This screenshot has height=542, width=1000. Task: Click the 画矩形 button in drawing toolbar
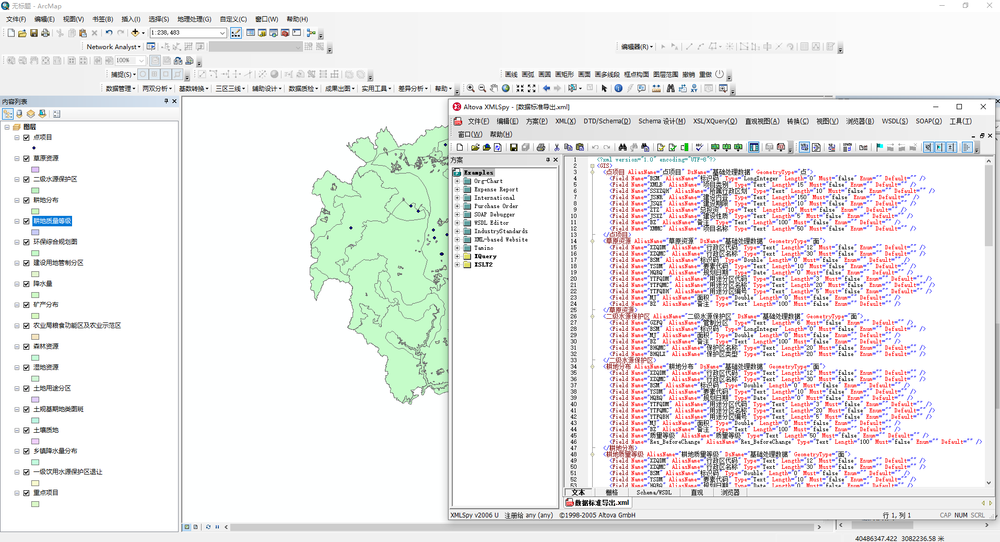[564, 75]
